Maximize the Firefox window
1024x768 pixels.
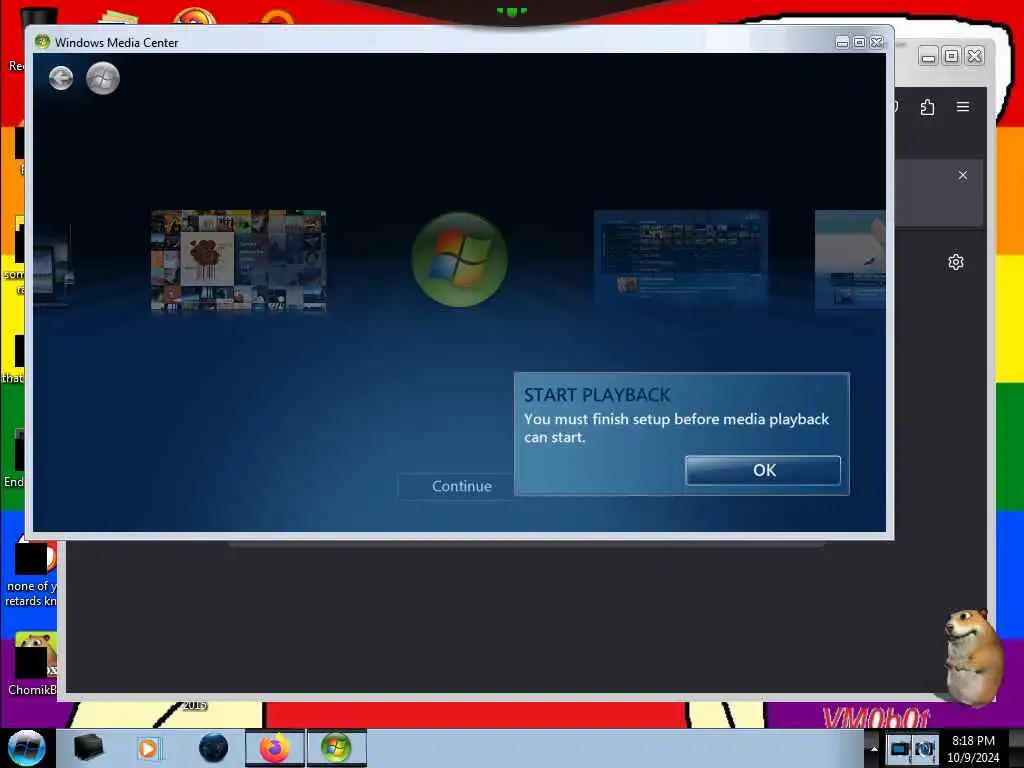tap(952, 56)
